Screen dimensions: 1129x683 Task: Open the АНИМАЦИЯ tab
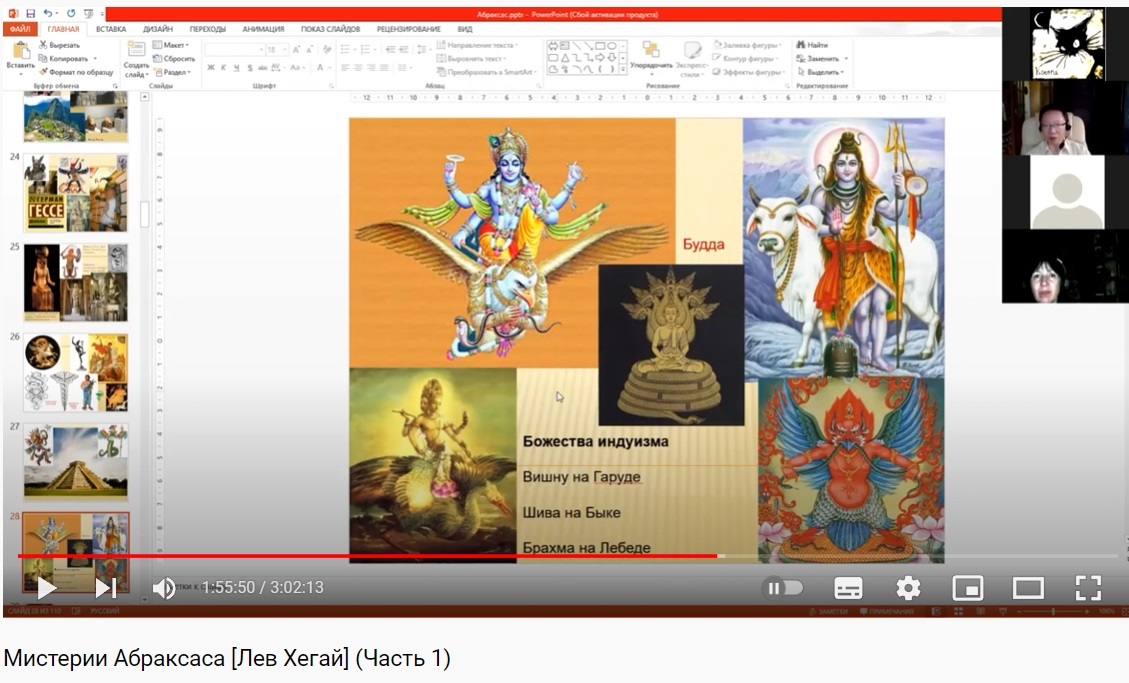tap(263, 29)
